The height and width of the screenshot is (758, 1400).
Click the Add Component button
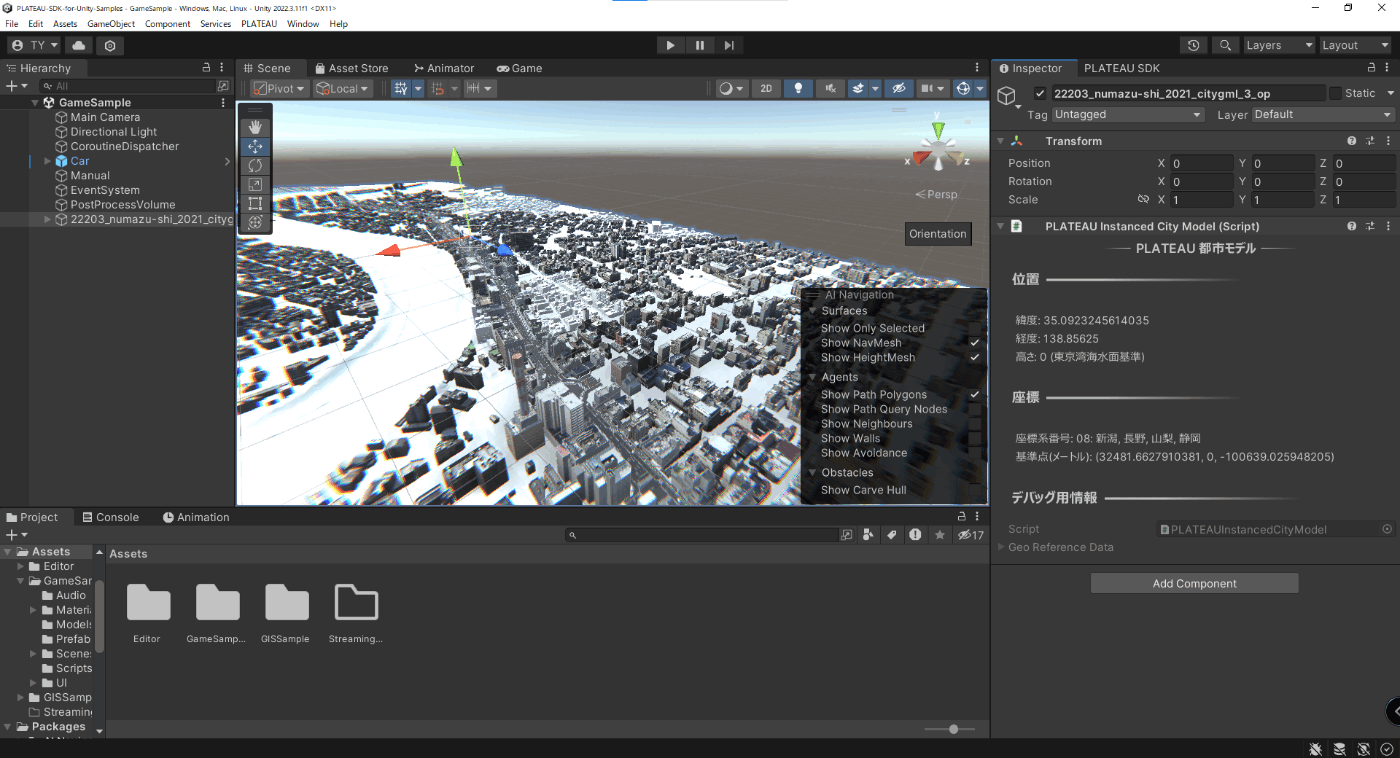(x=1194, y=583)
